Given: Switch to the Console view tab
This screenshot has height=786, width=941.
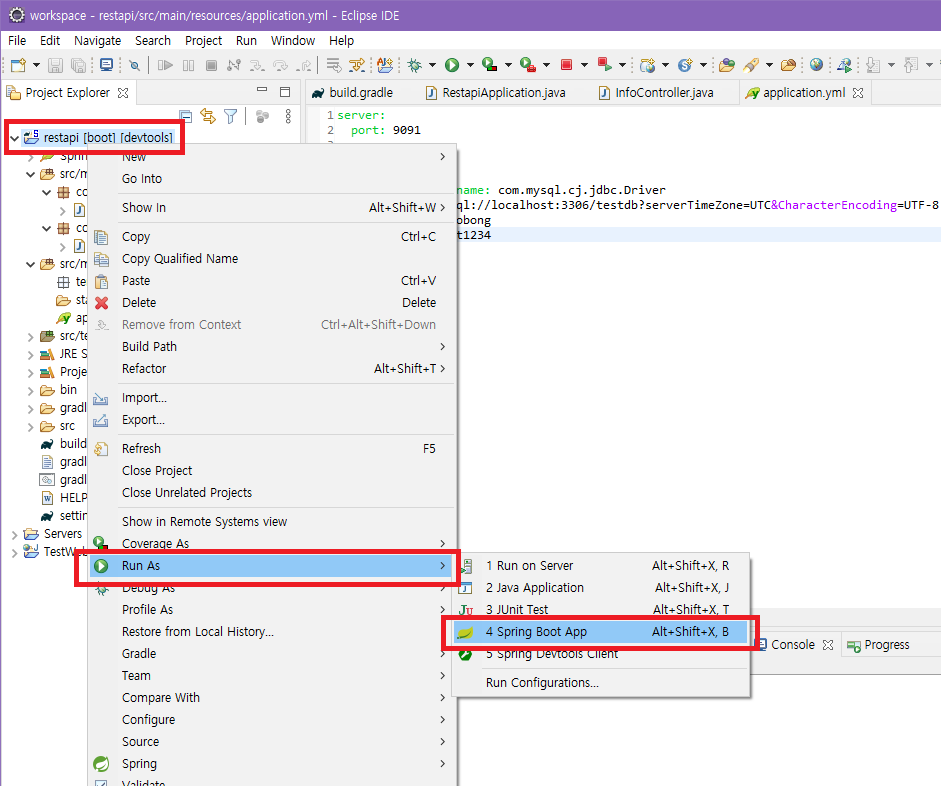Looking at the screenshot, I should pos(795,645).
